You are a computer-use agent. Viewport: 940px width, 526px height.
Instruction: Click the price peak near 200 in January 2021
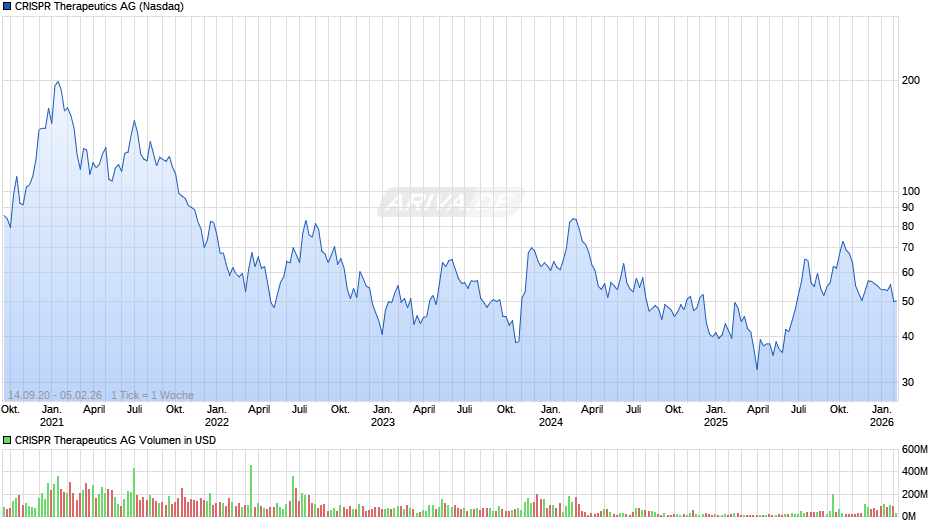(x=58, y=82)
